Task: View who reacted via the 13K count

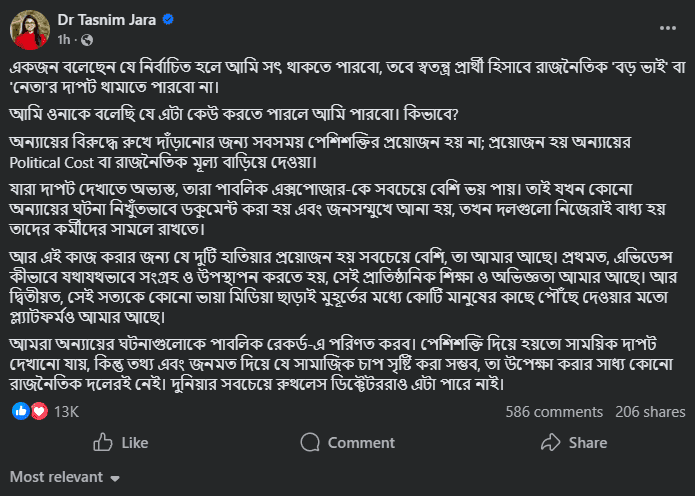Action: [x=66, y=411]
